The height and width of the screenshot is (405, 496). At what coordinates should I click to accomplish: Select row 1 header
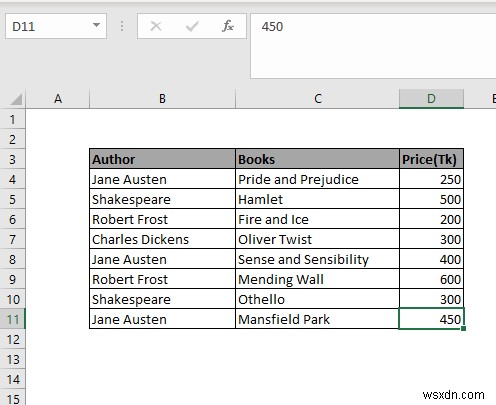[13, 119]
